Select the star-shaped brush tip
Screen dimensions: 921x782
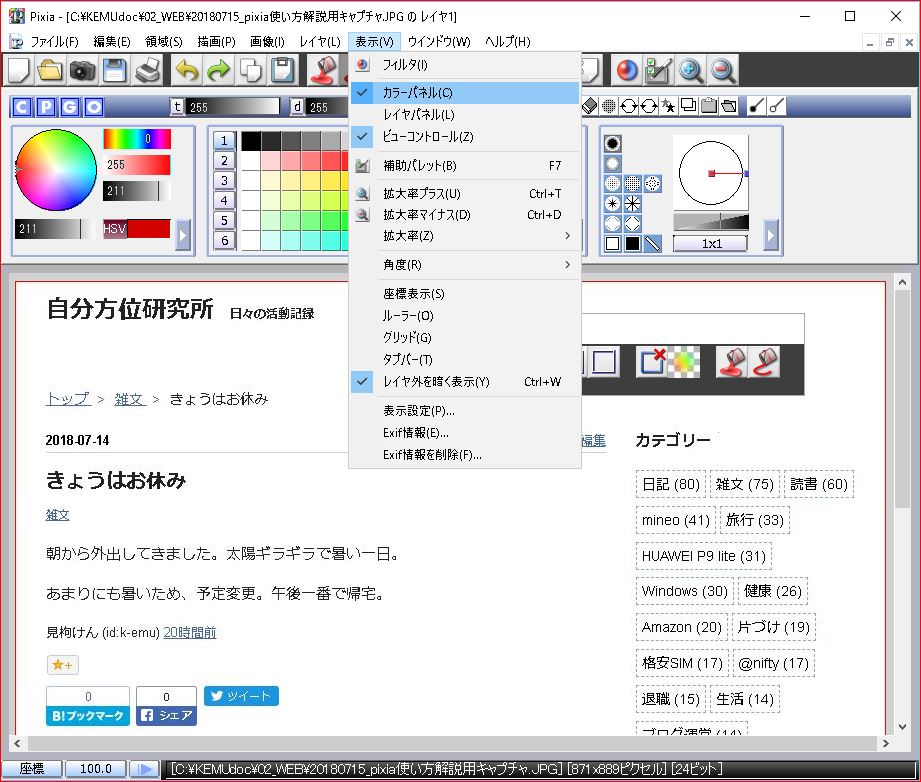611,204
